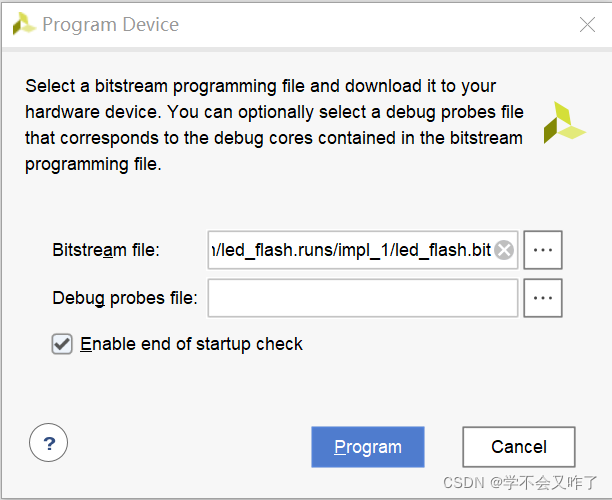
Task: Click into the Bitstream file path field
Action: click(351, 250)
